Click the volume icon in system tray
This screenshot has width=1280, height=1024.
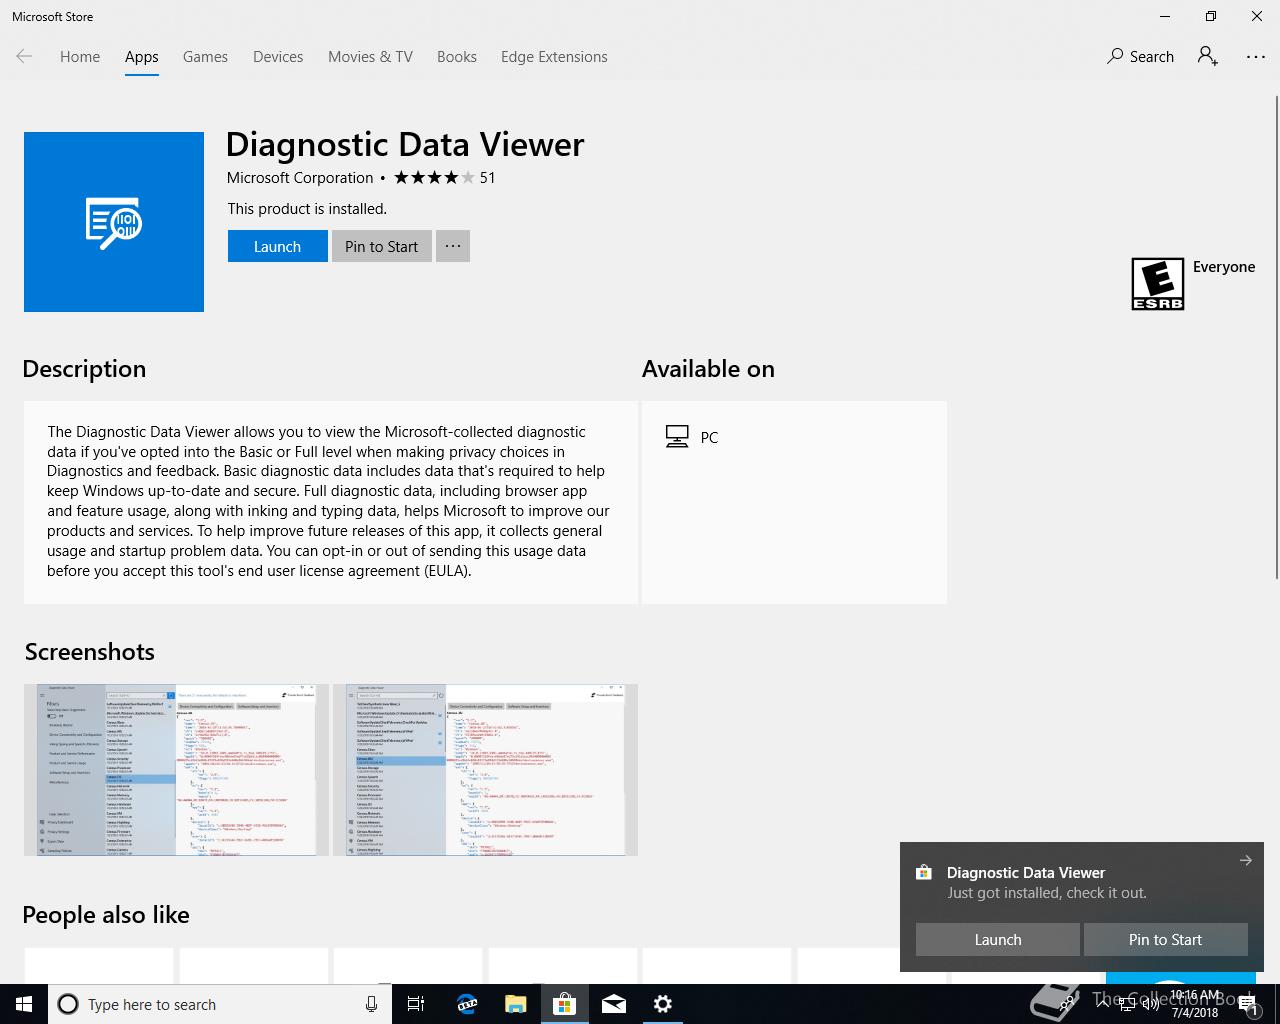click(1151, 1004)
